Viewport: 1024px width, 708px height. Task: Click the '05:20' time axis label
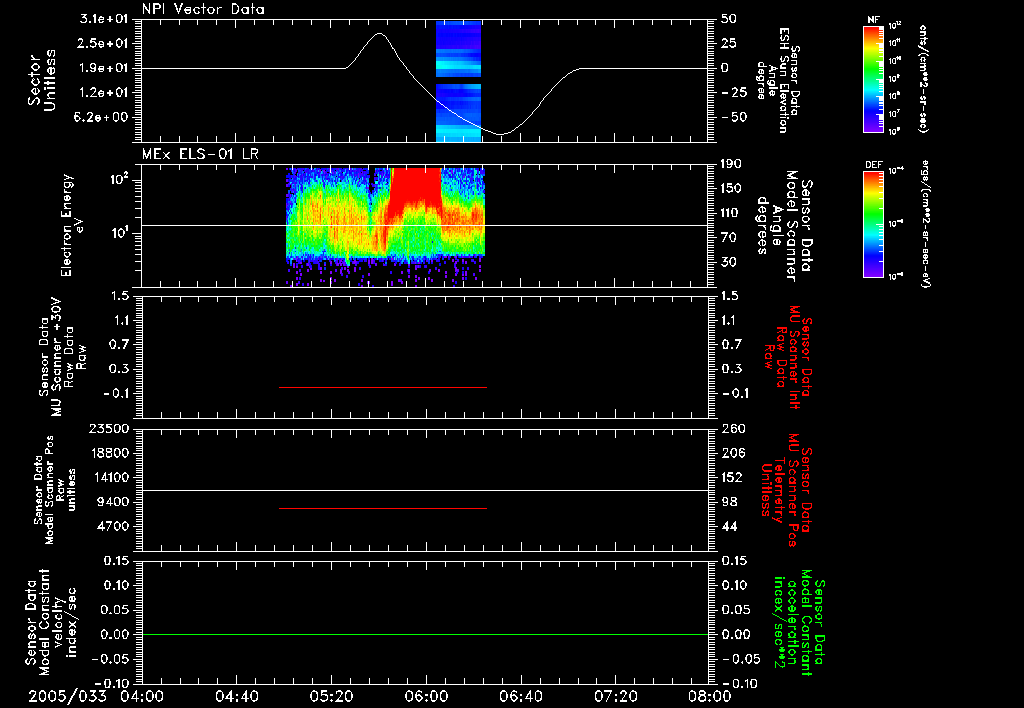(331, 696)
